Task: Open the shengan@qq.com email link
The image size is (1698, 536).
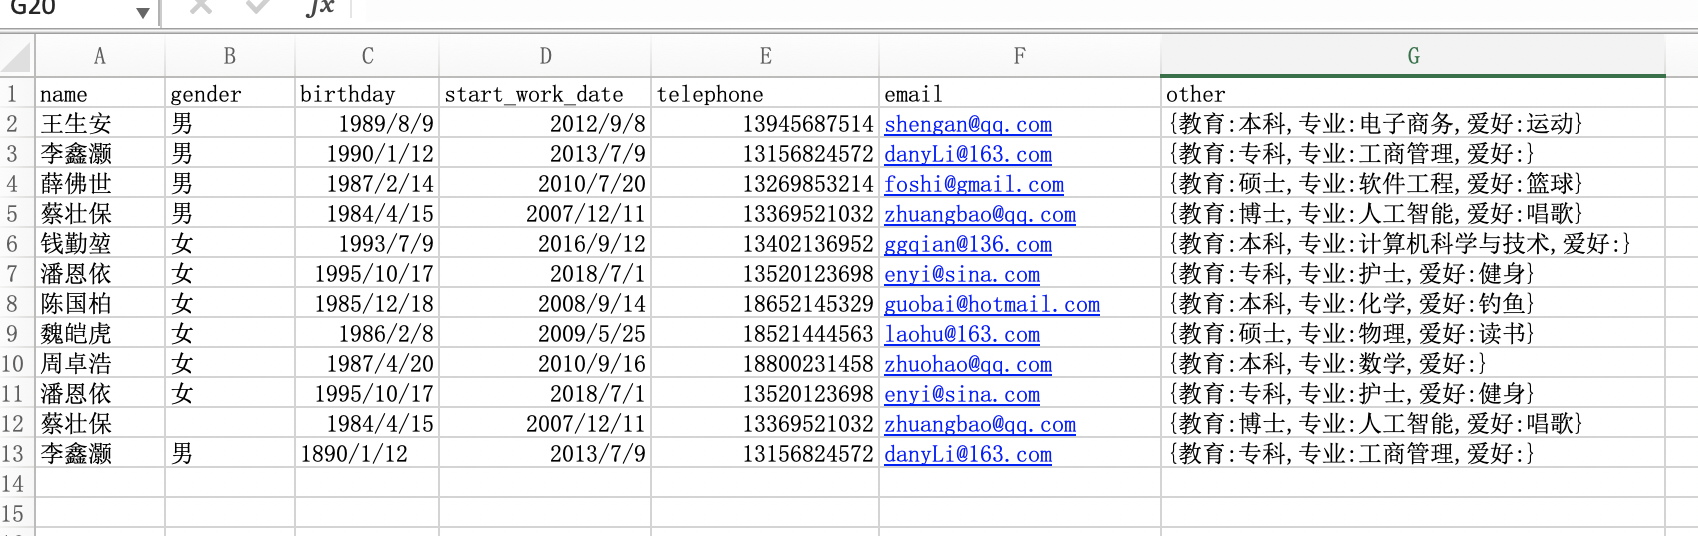Action: click(967, 125)
